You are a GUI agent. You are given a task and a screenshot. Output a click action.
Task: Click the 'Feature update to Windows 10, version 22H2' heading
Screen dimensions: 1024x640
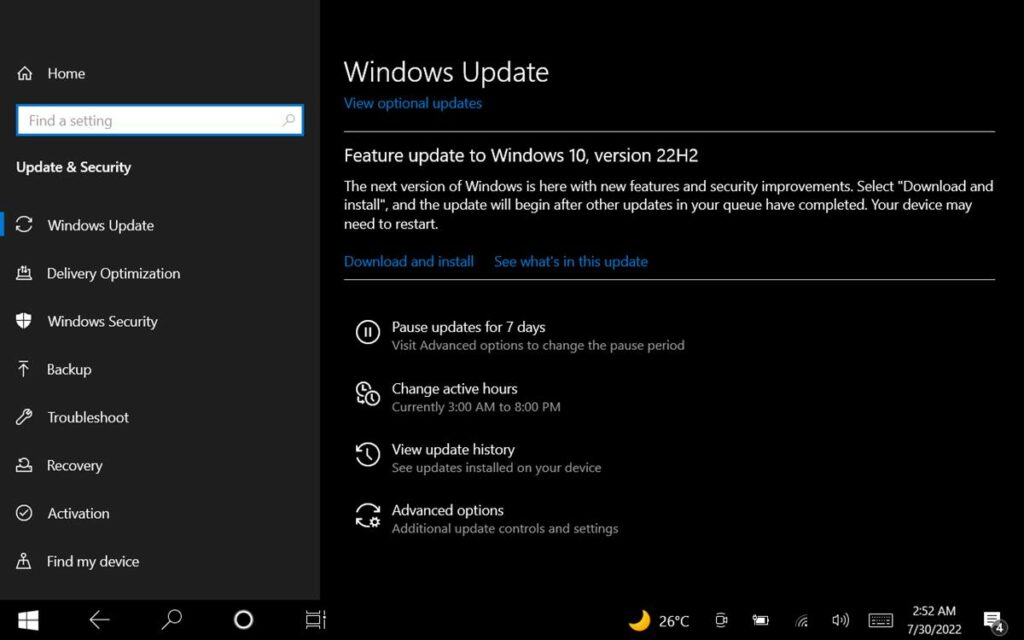pos(521,155)
